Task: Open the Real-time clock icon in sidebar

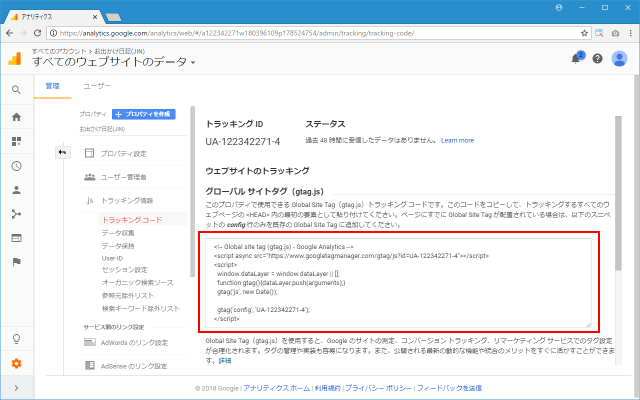Action: (x=16, y=165)
